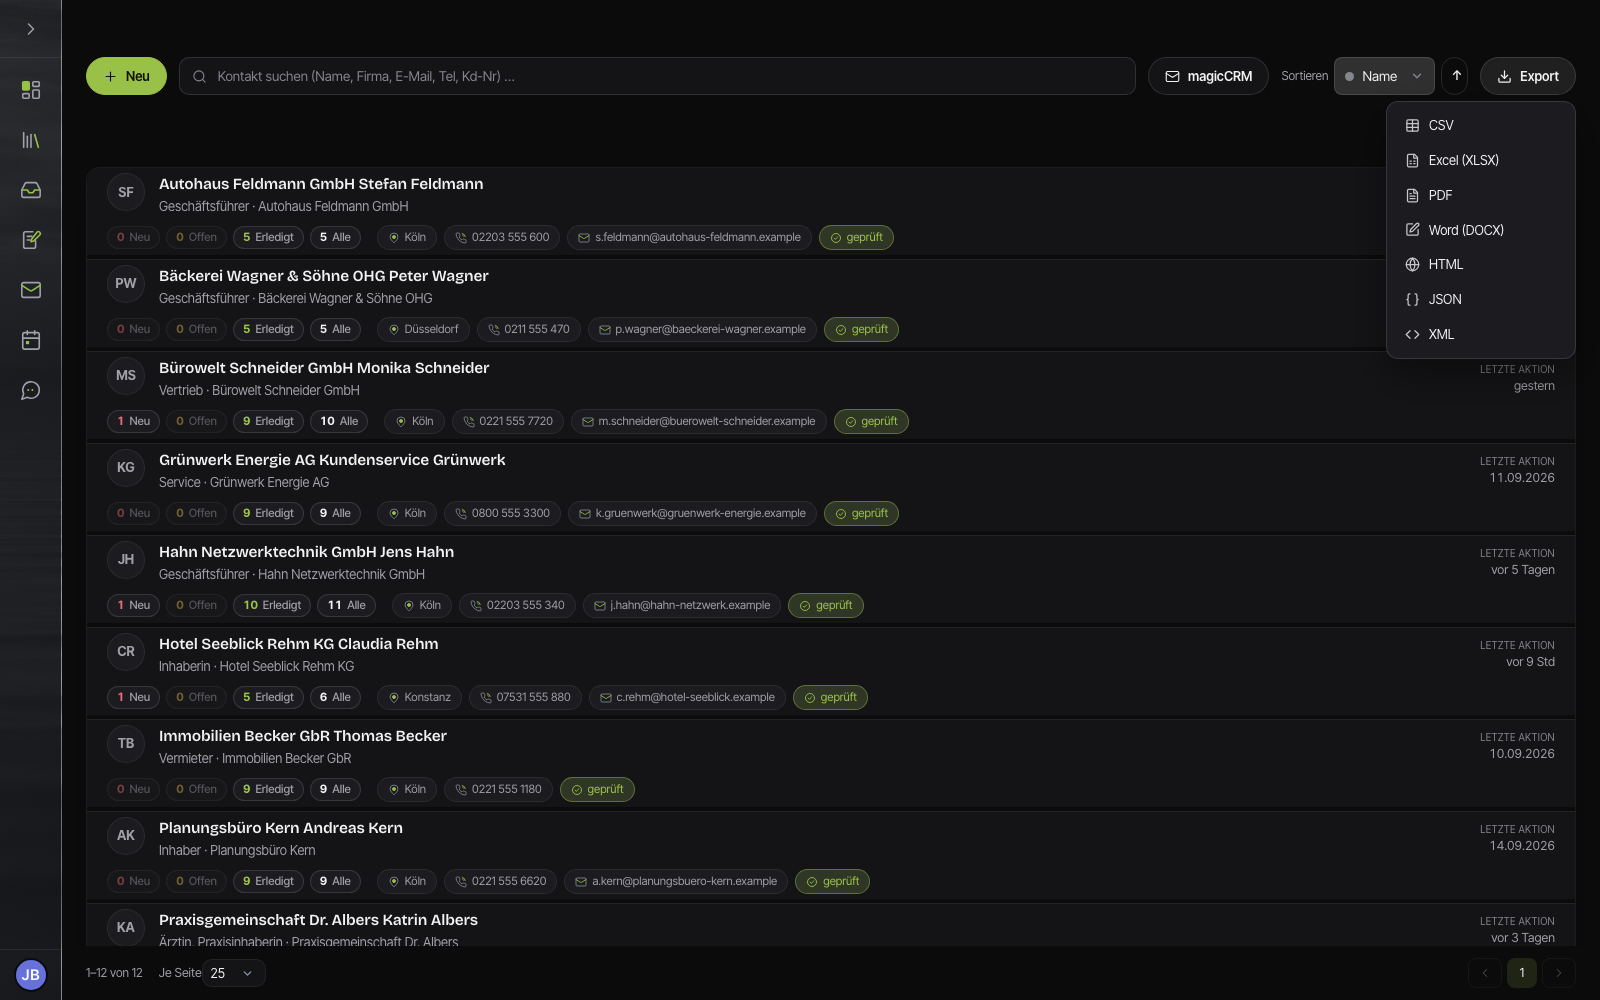Focus the Kontakt suchen search field
The height and width of the screenshot is (1000, 1600).
pyautogui.click(x=657, y=76)
